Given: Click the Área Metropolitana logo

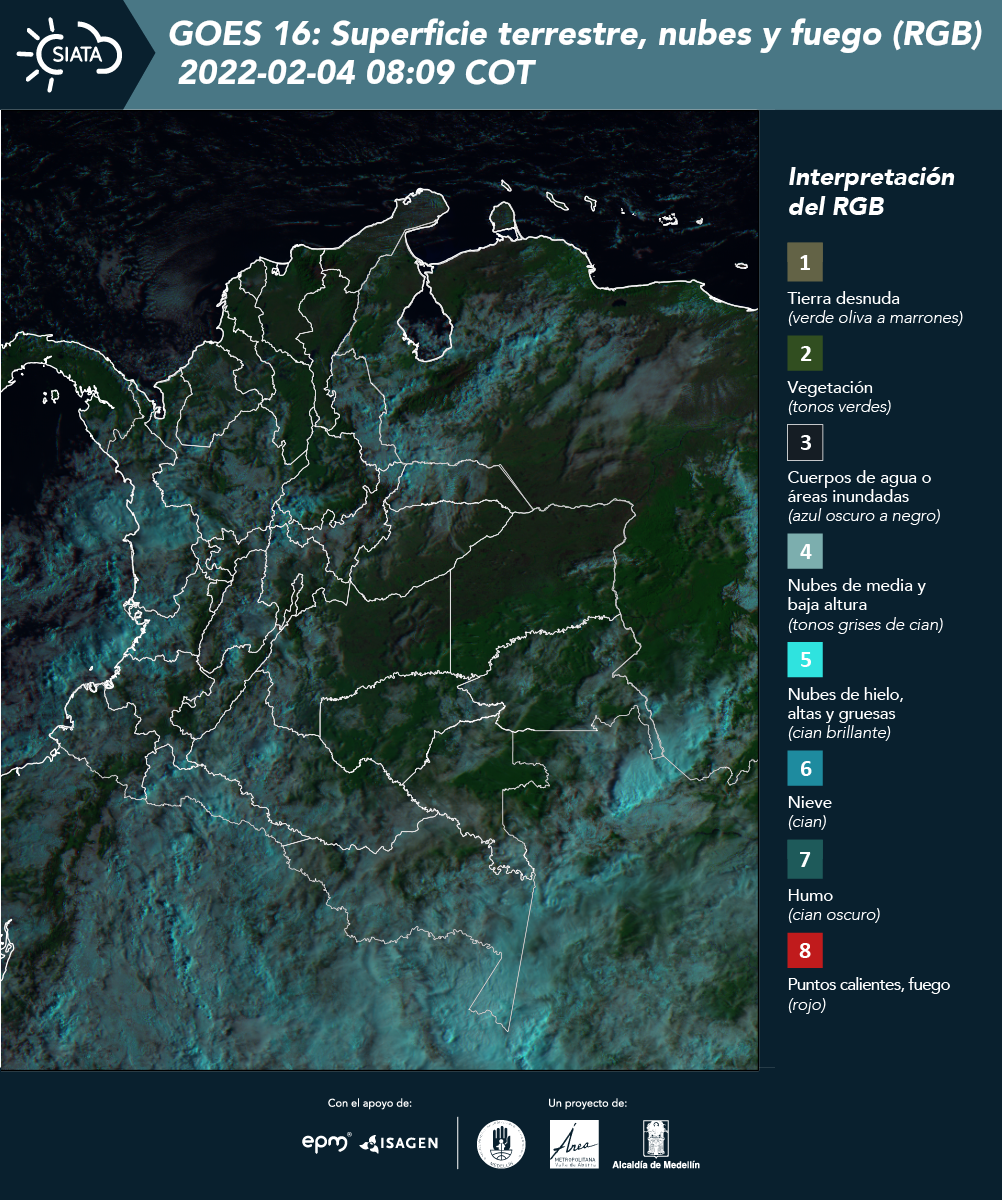Looking at the screenshot, I should click(575, 1144).
